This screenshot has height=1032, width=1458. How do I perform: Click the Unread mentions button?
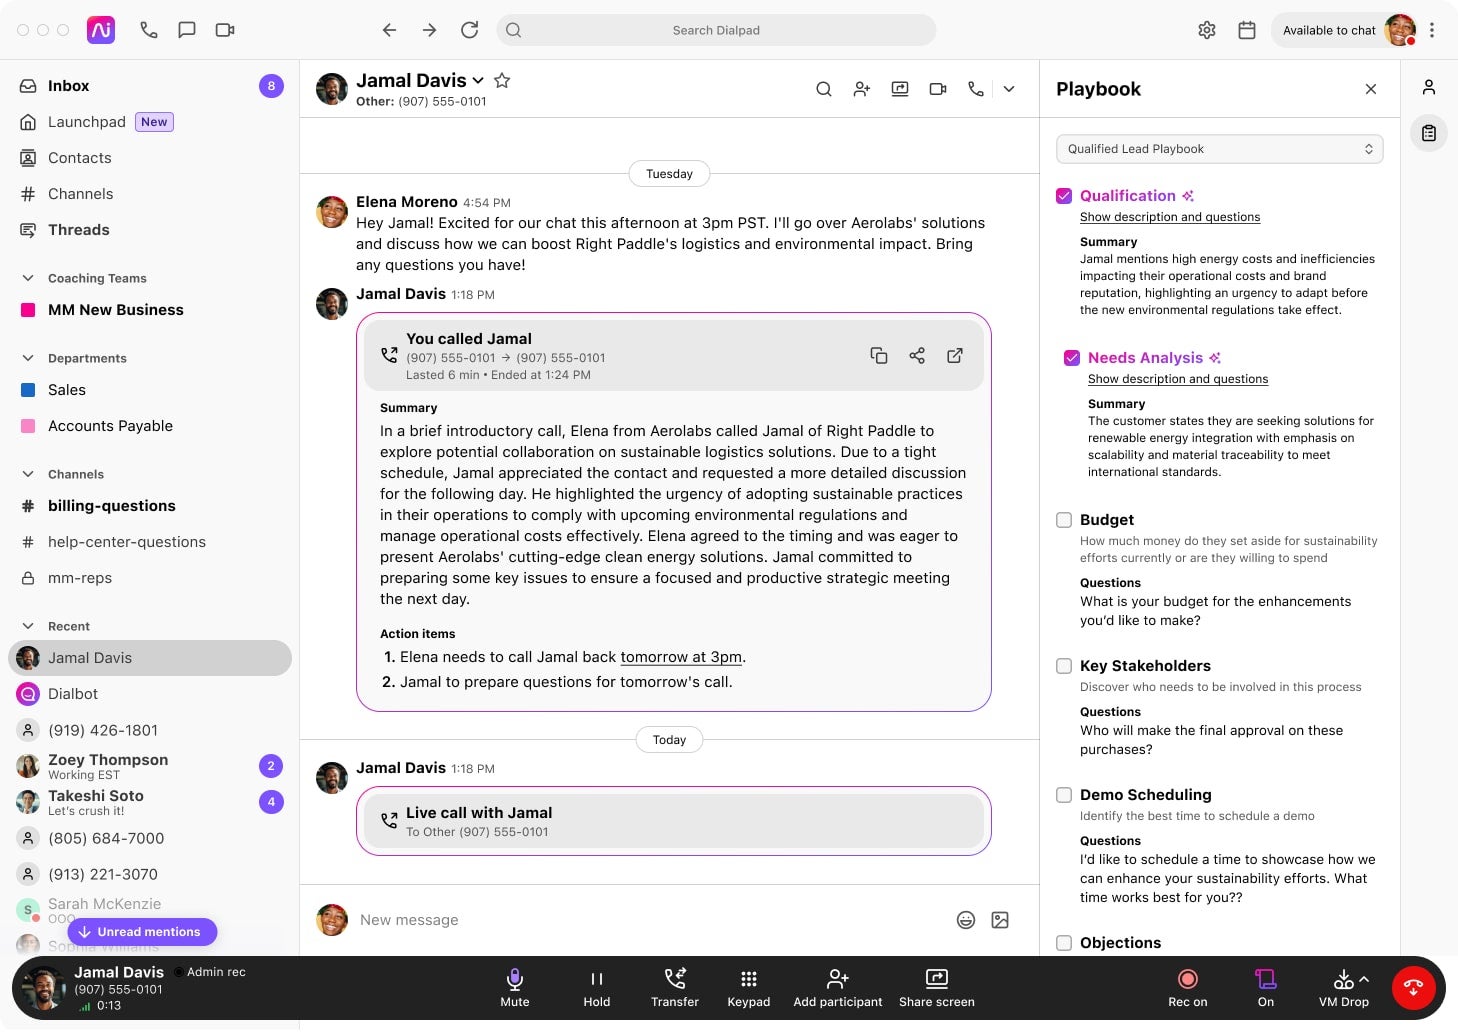pos(141,931)
